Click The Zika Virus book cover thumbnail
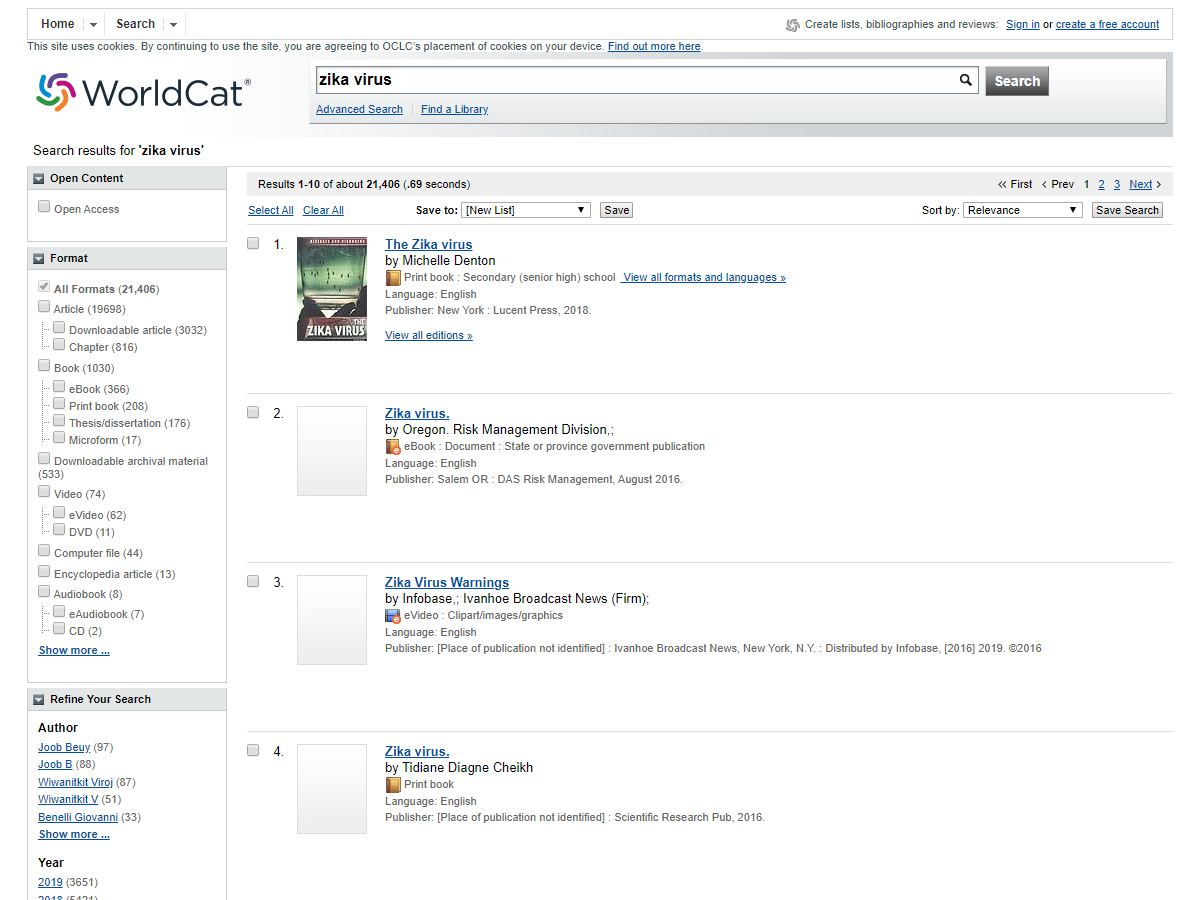This screenshot has width=1200, height=900. (x=331, y=289)
